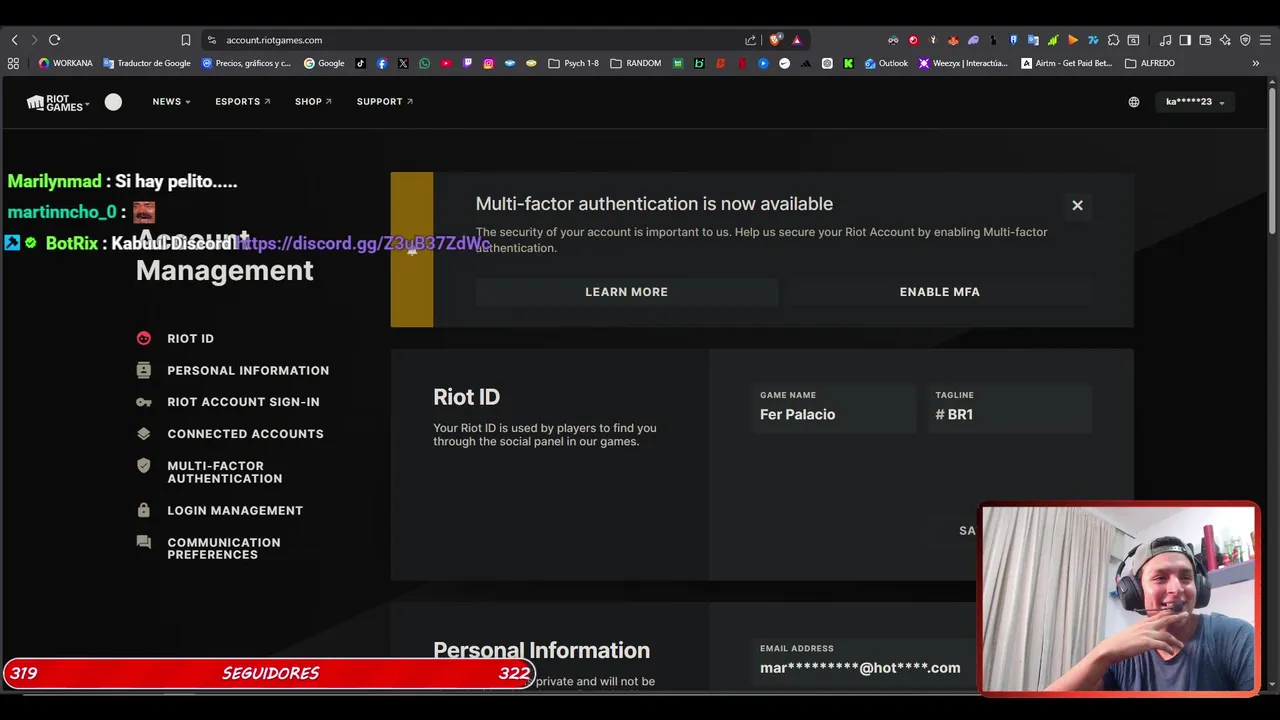Open the YouTube bookmark
The image size is (1280, 720).
point(446,63)
